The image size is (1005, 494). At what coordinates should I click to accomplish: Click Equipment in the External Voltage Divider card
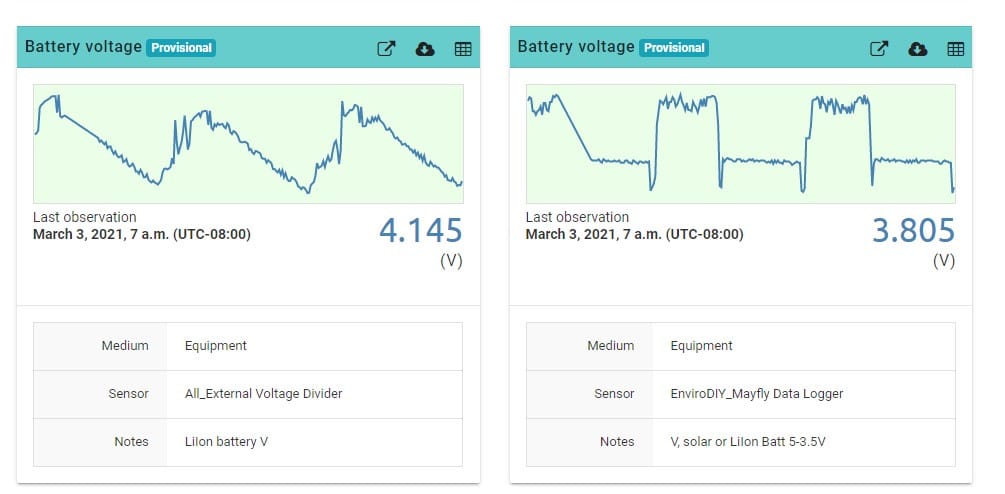click(215, 346)
